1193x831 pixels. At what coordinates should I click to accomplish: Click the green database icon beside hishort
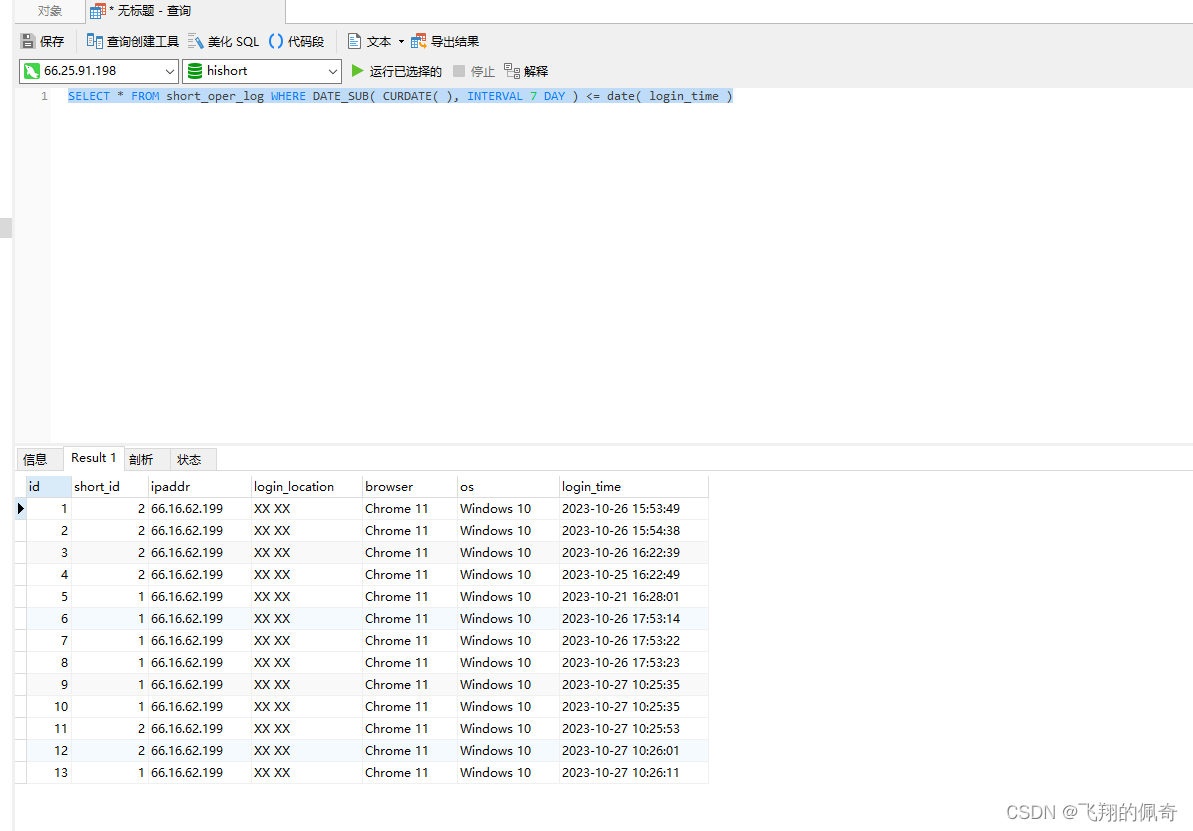[x=195, y=71]
